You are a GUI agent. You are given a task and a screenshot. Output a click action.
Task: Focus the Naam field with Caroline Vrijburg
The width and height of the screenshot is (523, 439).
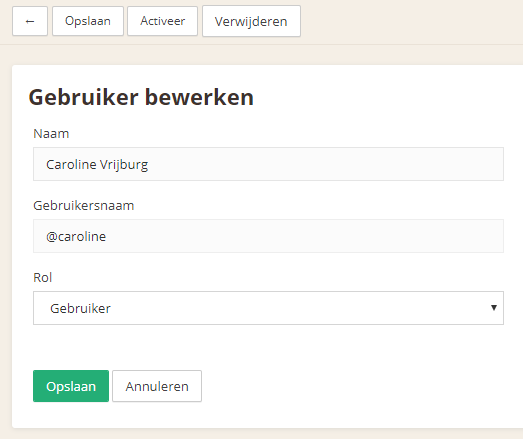(x=268, y=164)
